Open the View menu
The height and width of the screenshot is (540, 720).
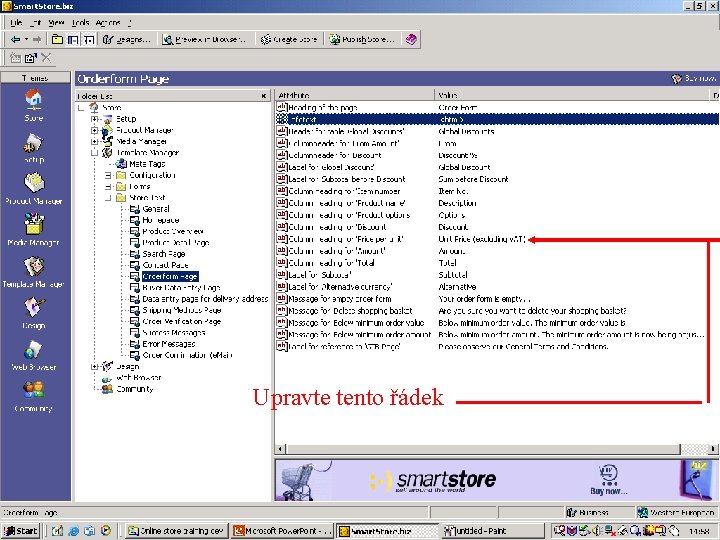(x=56, y=22)
